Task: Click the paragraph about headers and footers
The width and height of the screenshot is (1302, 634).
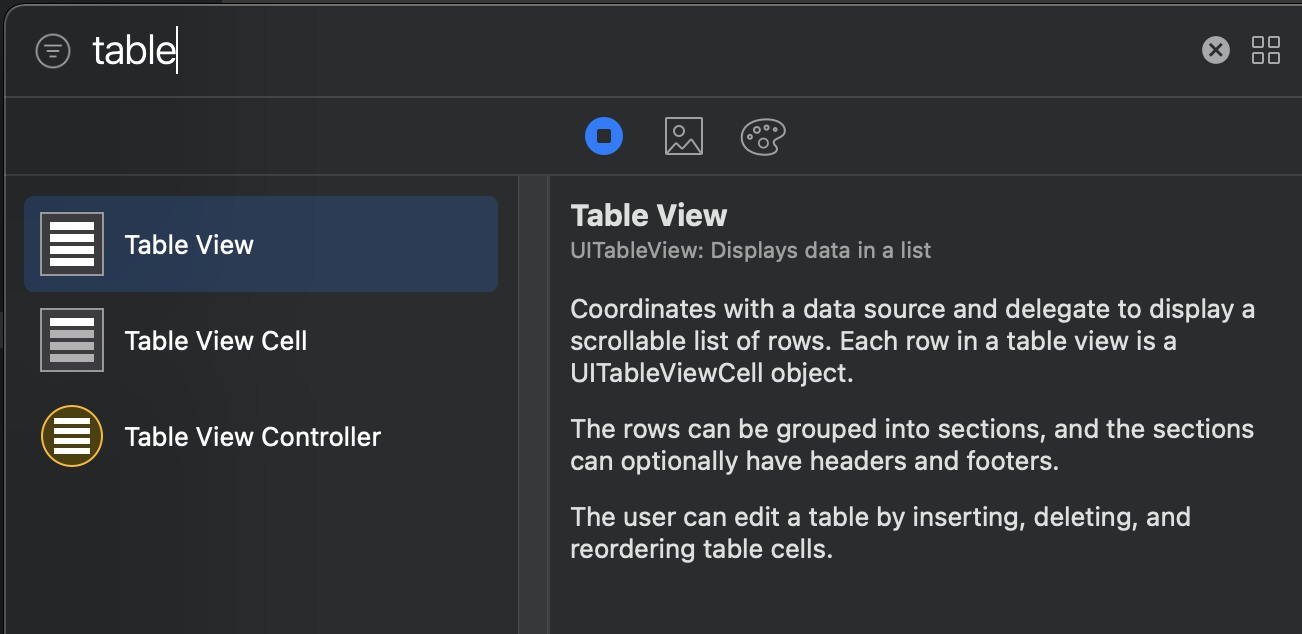Action: (x=910, y=445)
